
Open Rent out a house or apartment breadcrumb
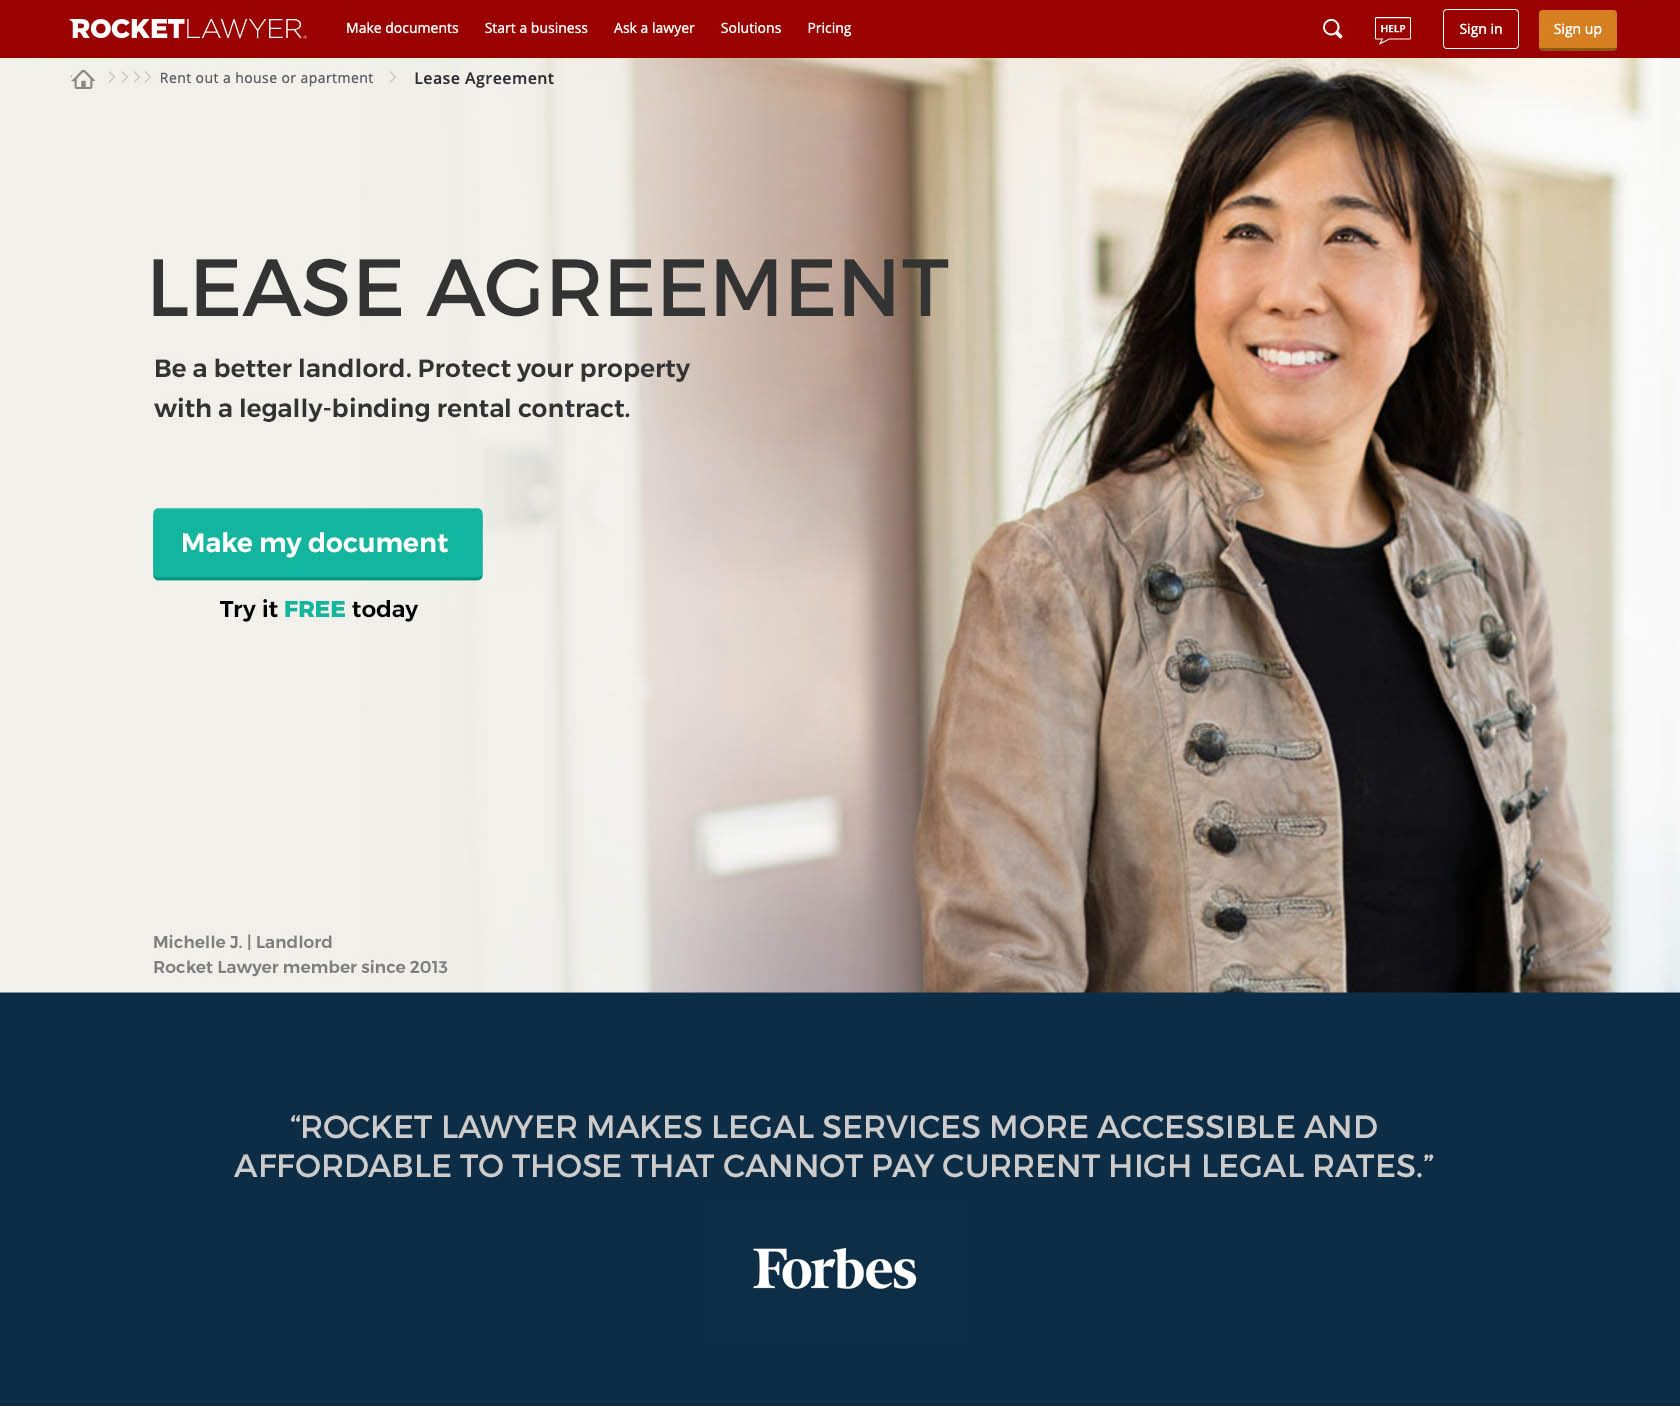click(x=266, y=78)
